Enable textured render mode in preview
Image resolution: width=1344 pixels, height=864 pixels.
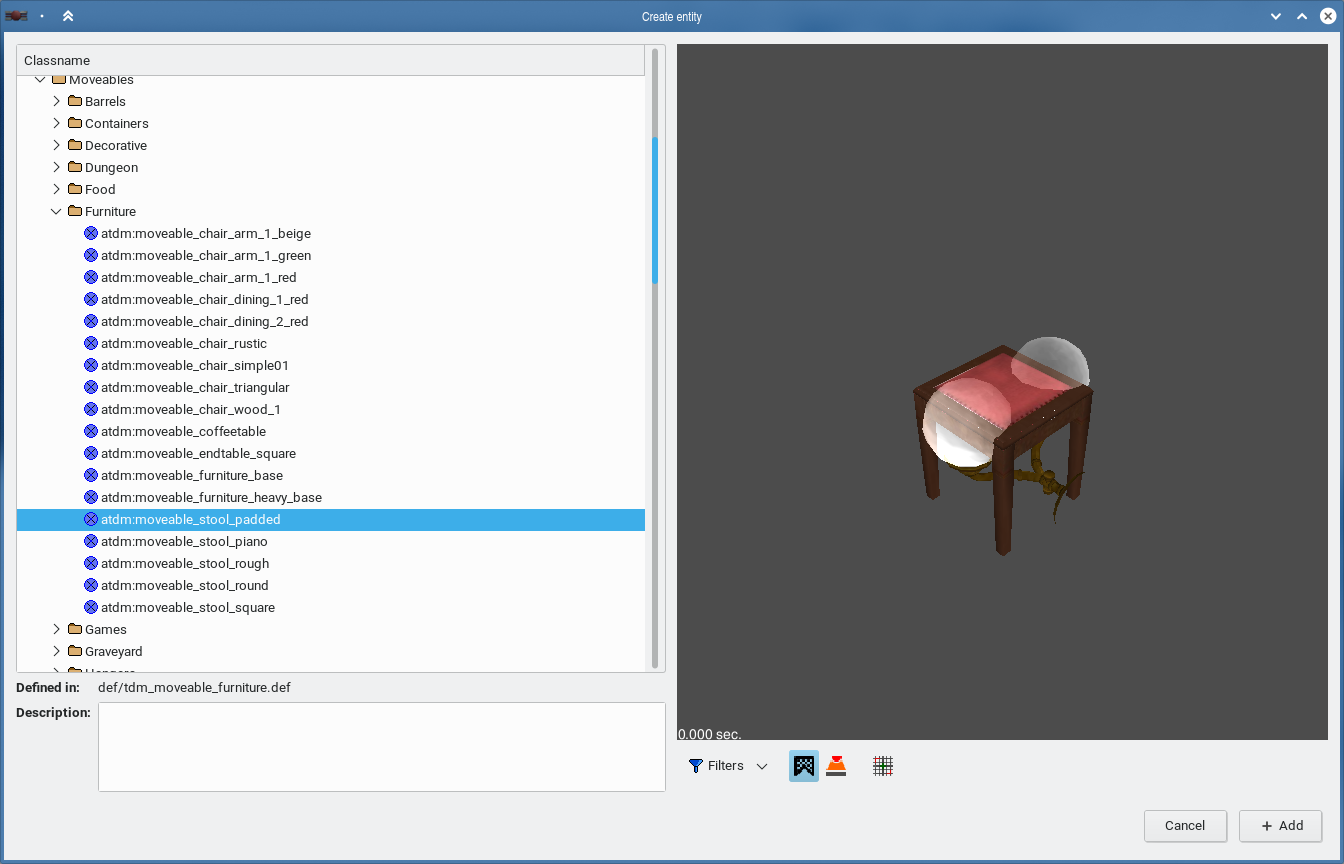(x=803, y=766)
